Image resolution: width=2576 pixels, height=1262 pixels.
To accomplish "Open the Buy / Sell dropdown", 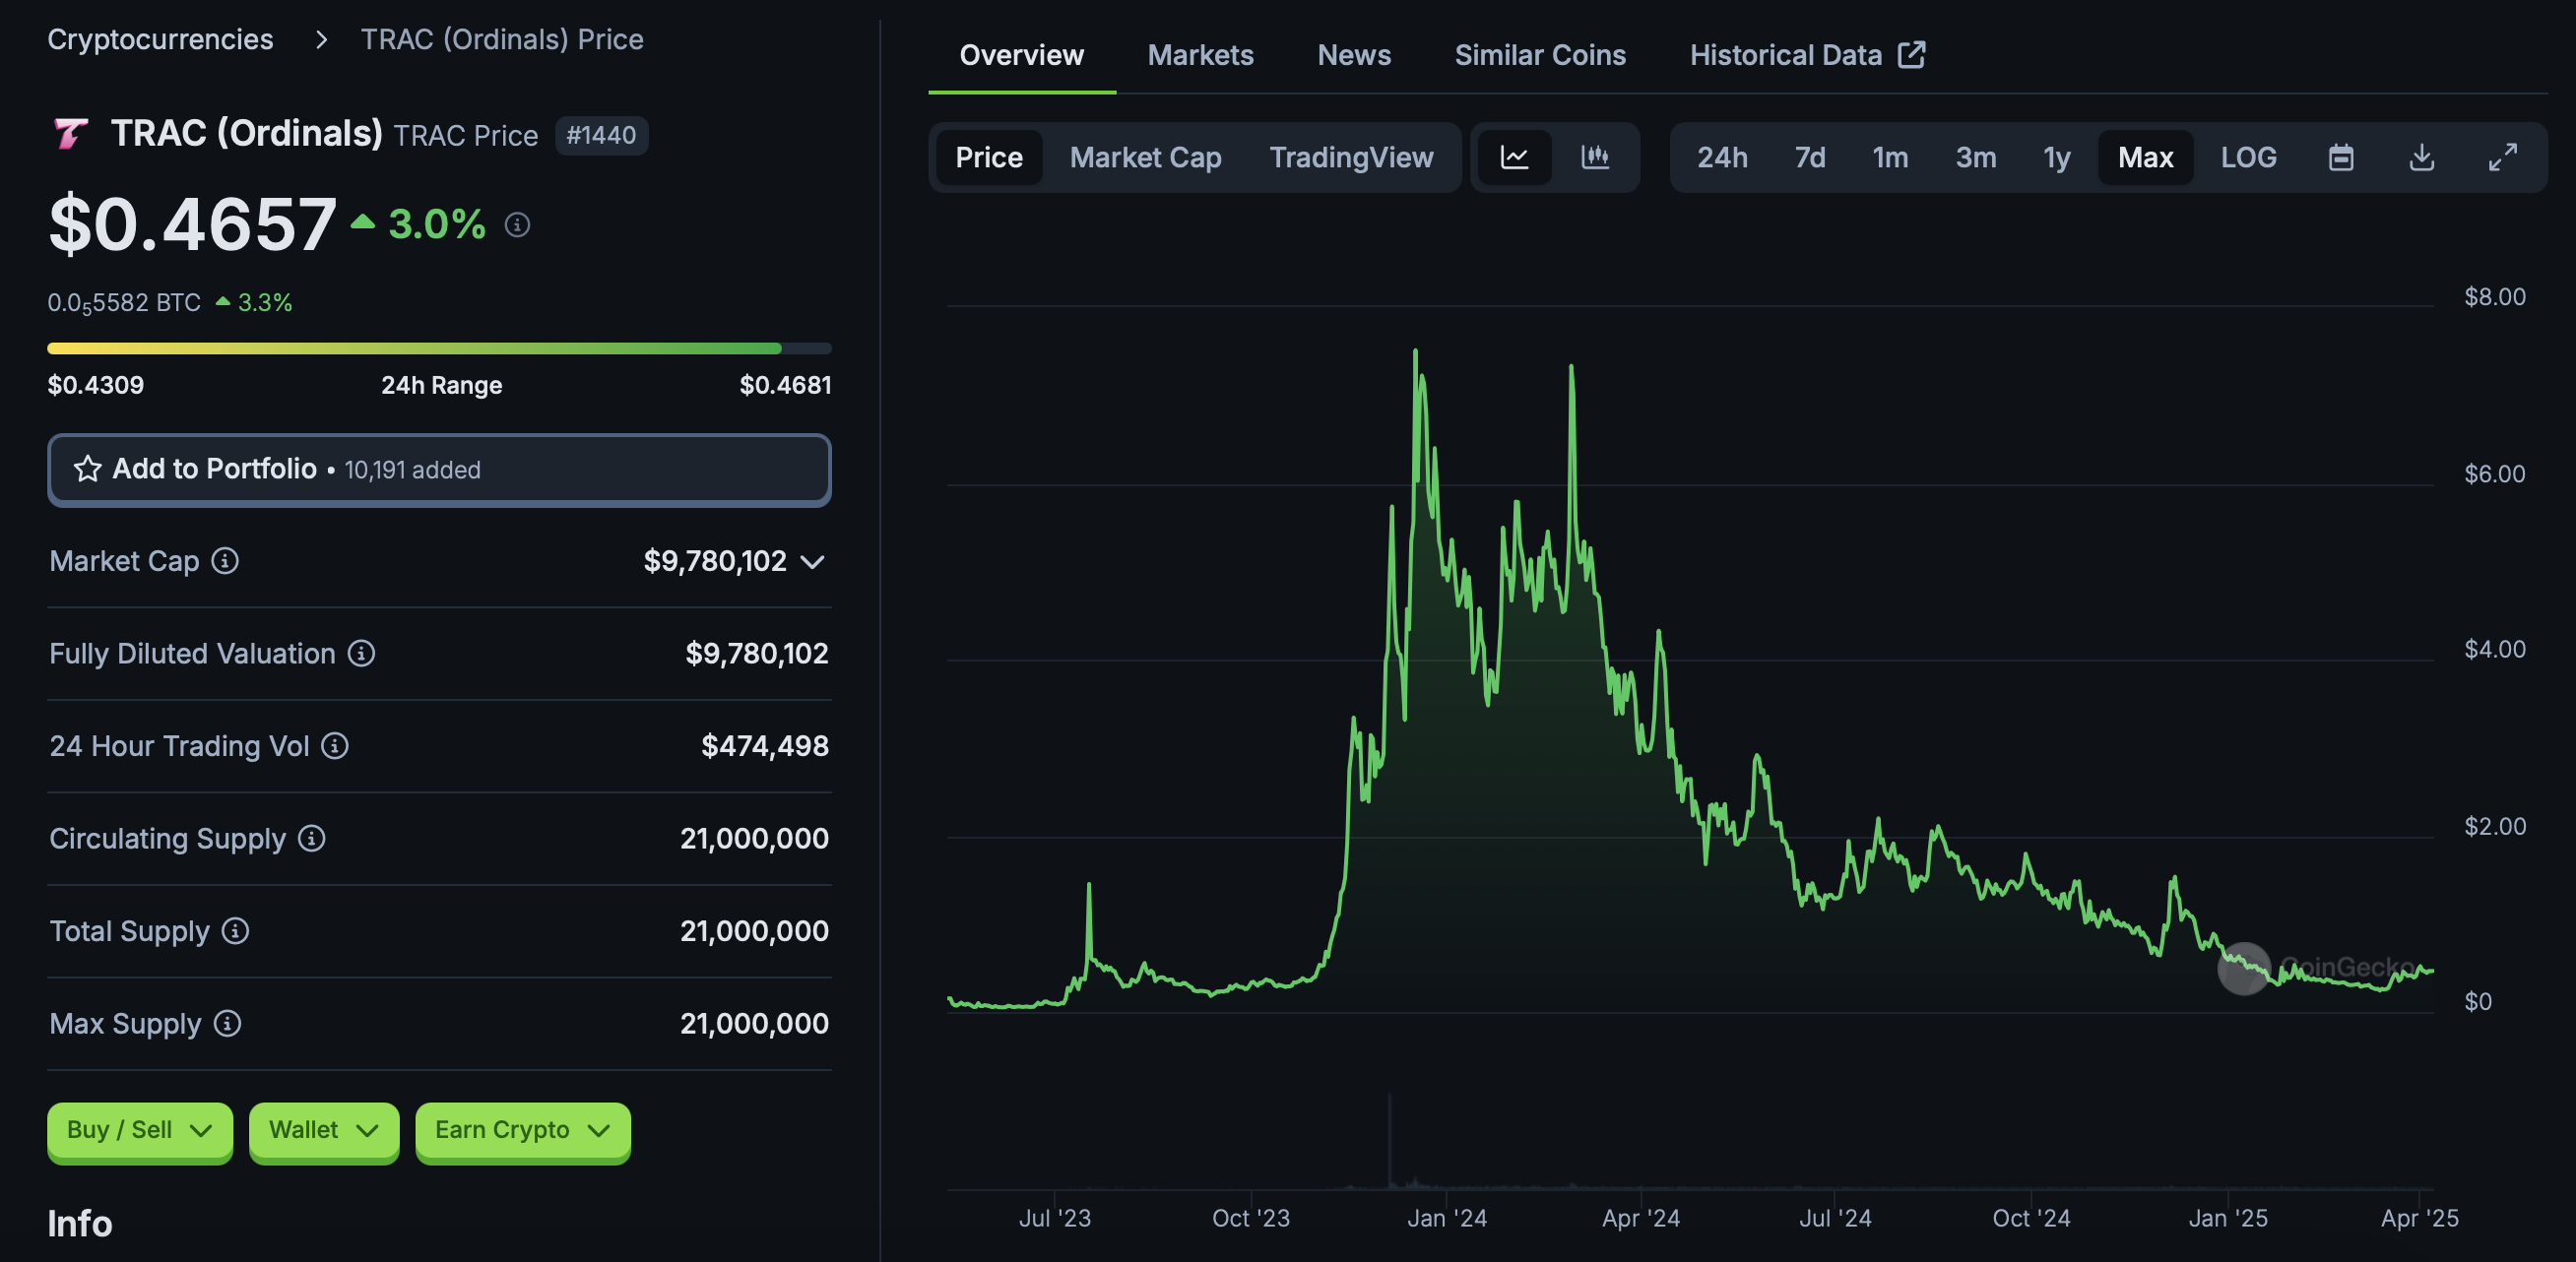I will click(x=140, y=1130).
